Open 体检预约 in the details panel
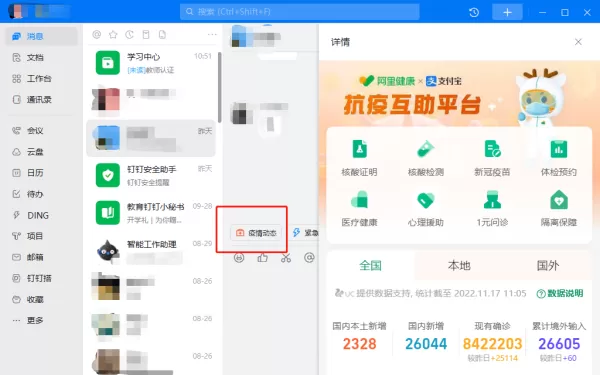Screen dimensions: 600x375 pos(559,158)
